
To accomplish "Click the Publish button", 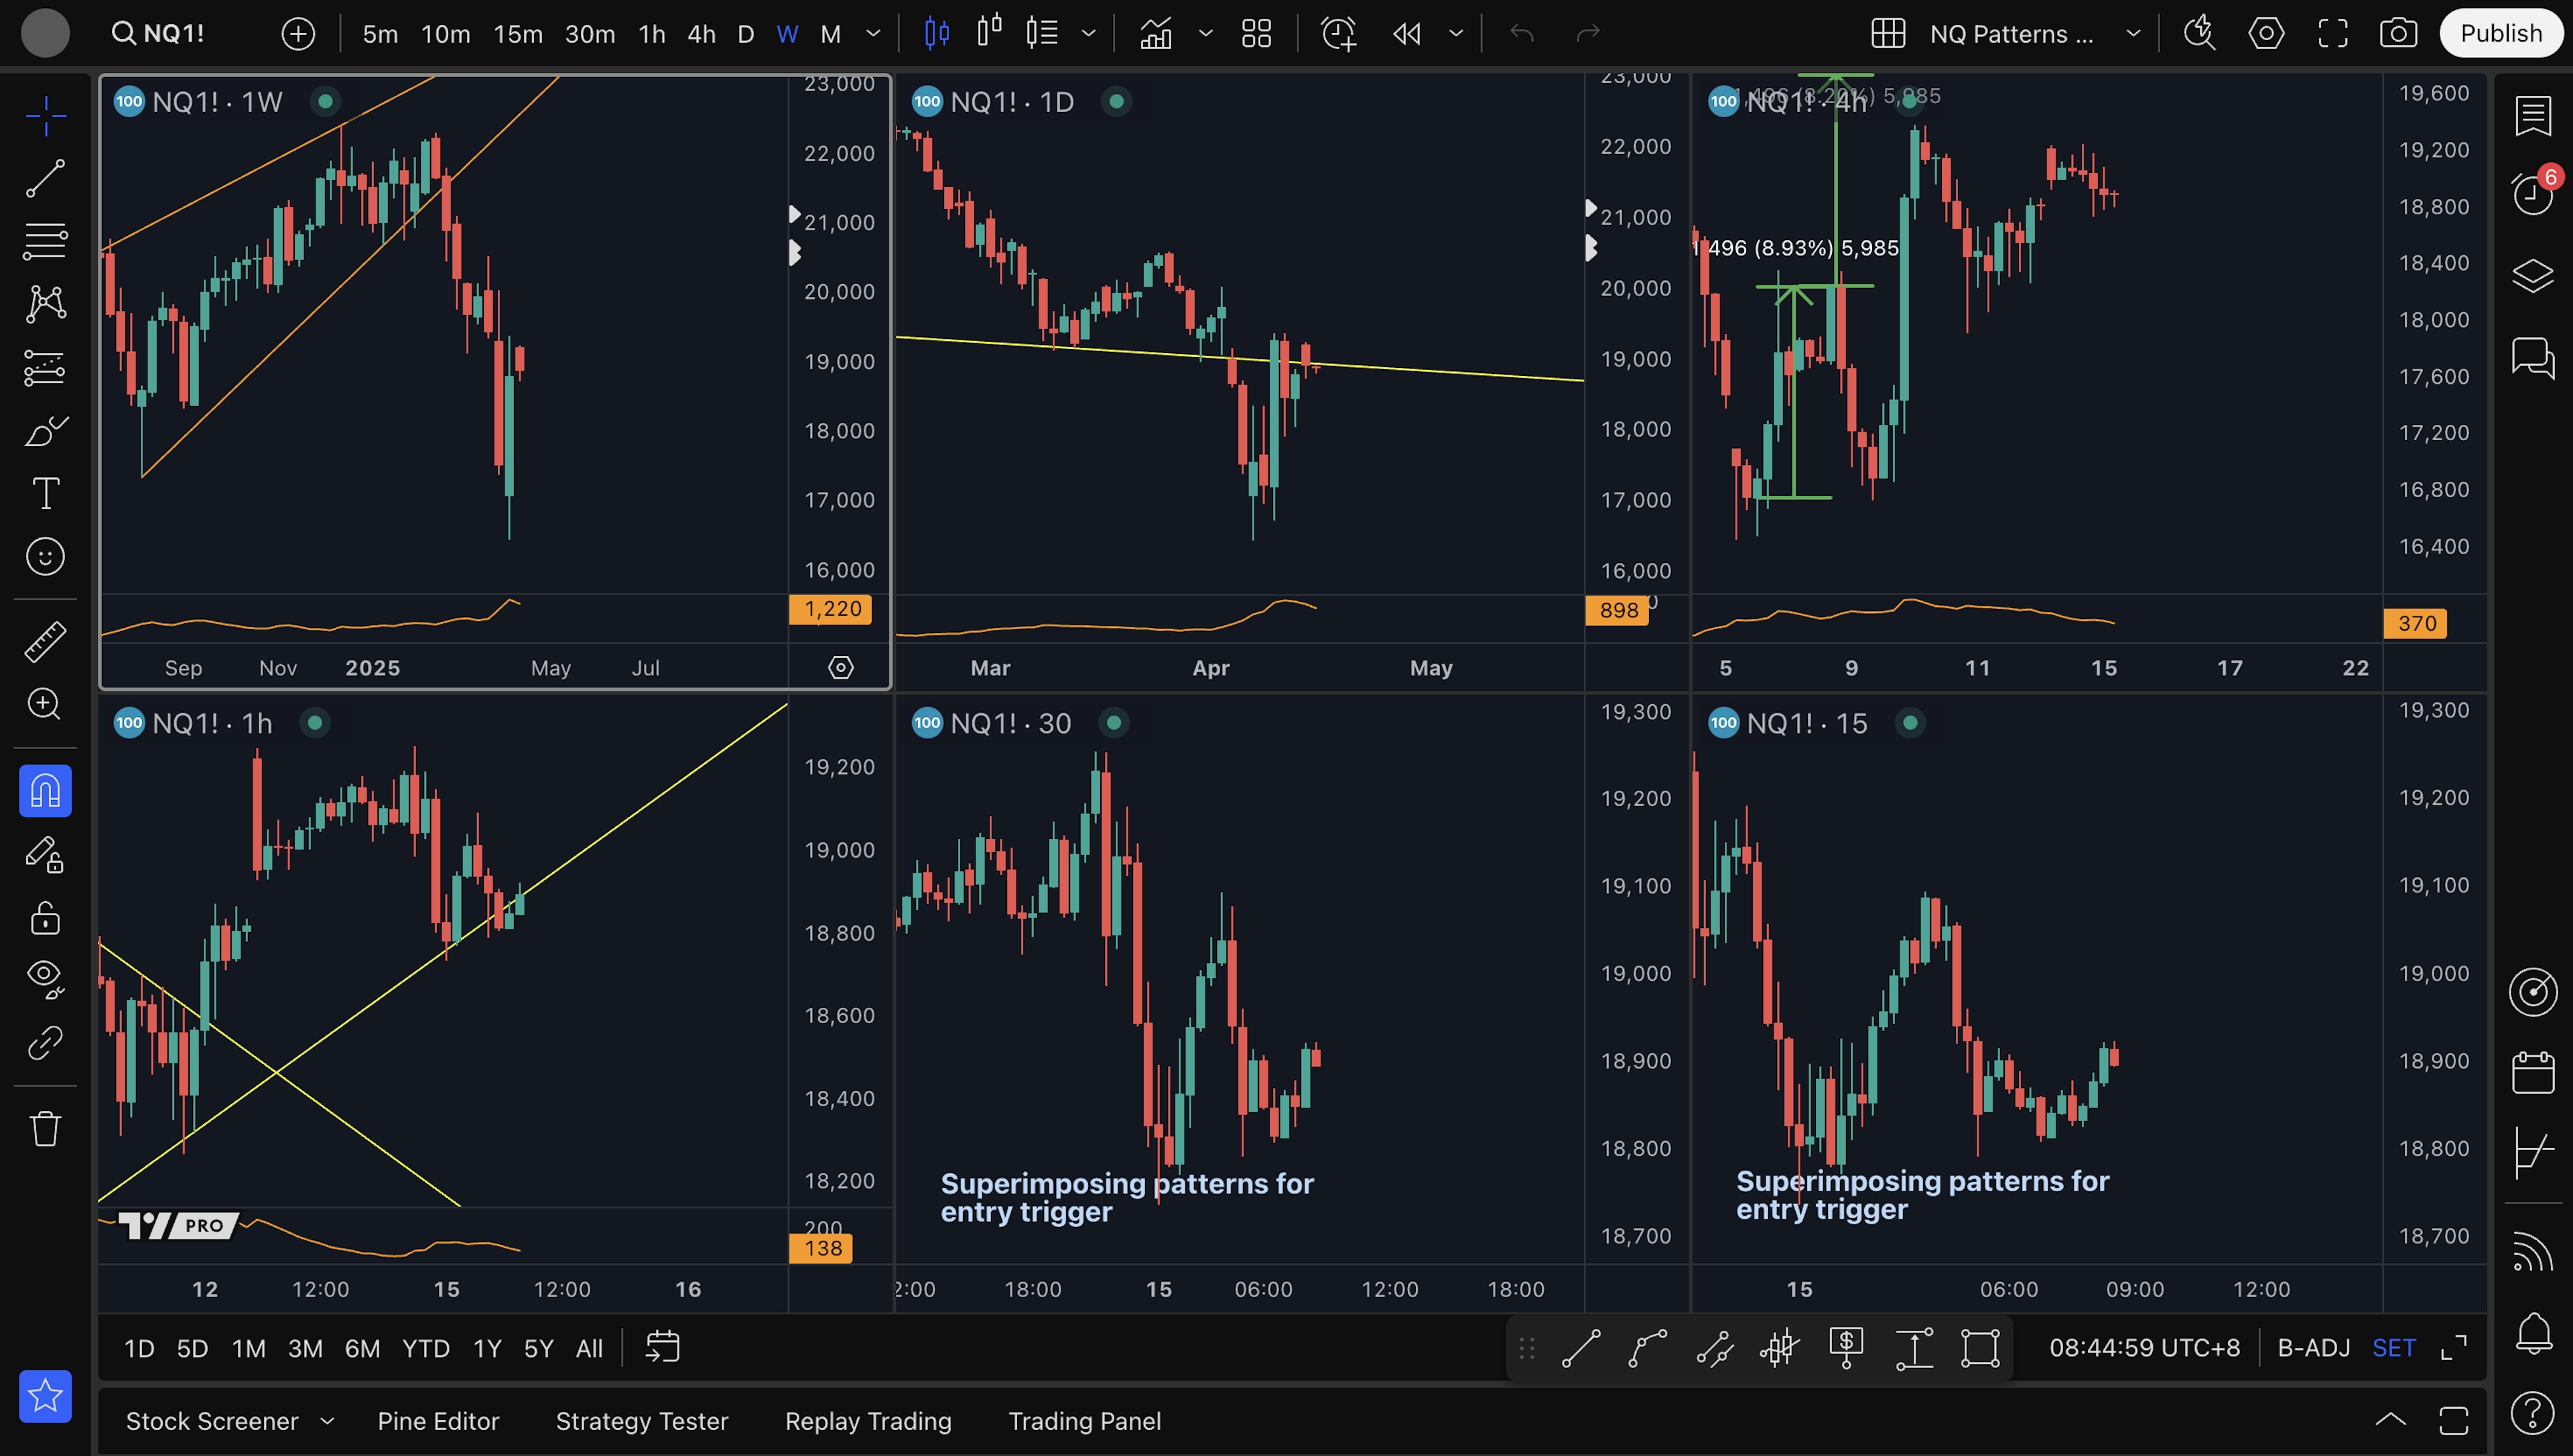I will click(2500, 33).
